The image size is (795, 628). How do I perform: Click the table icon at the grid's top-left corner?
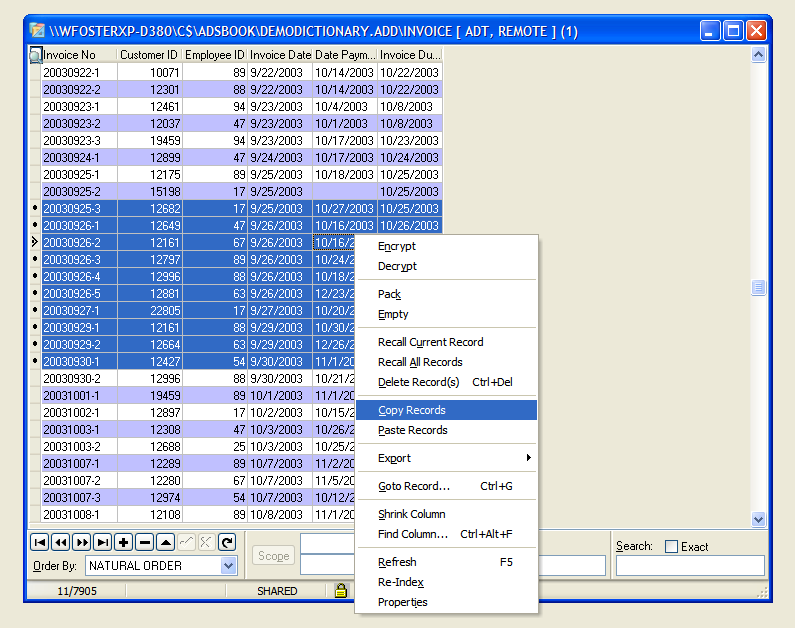[35, 55]
